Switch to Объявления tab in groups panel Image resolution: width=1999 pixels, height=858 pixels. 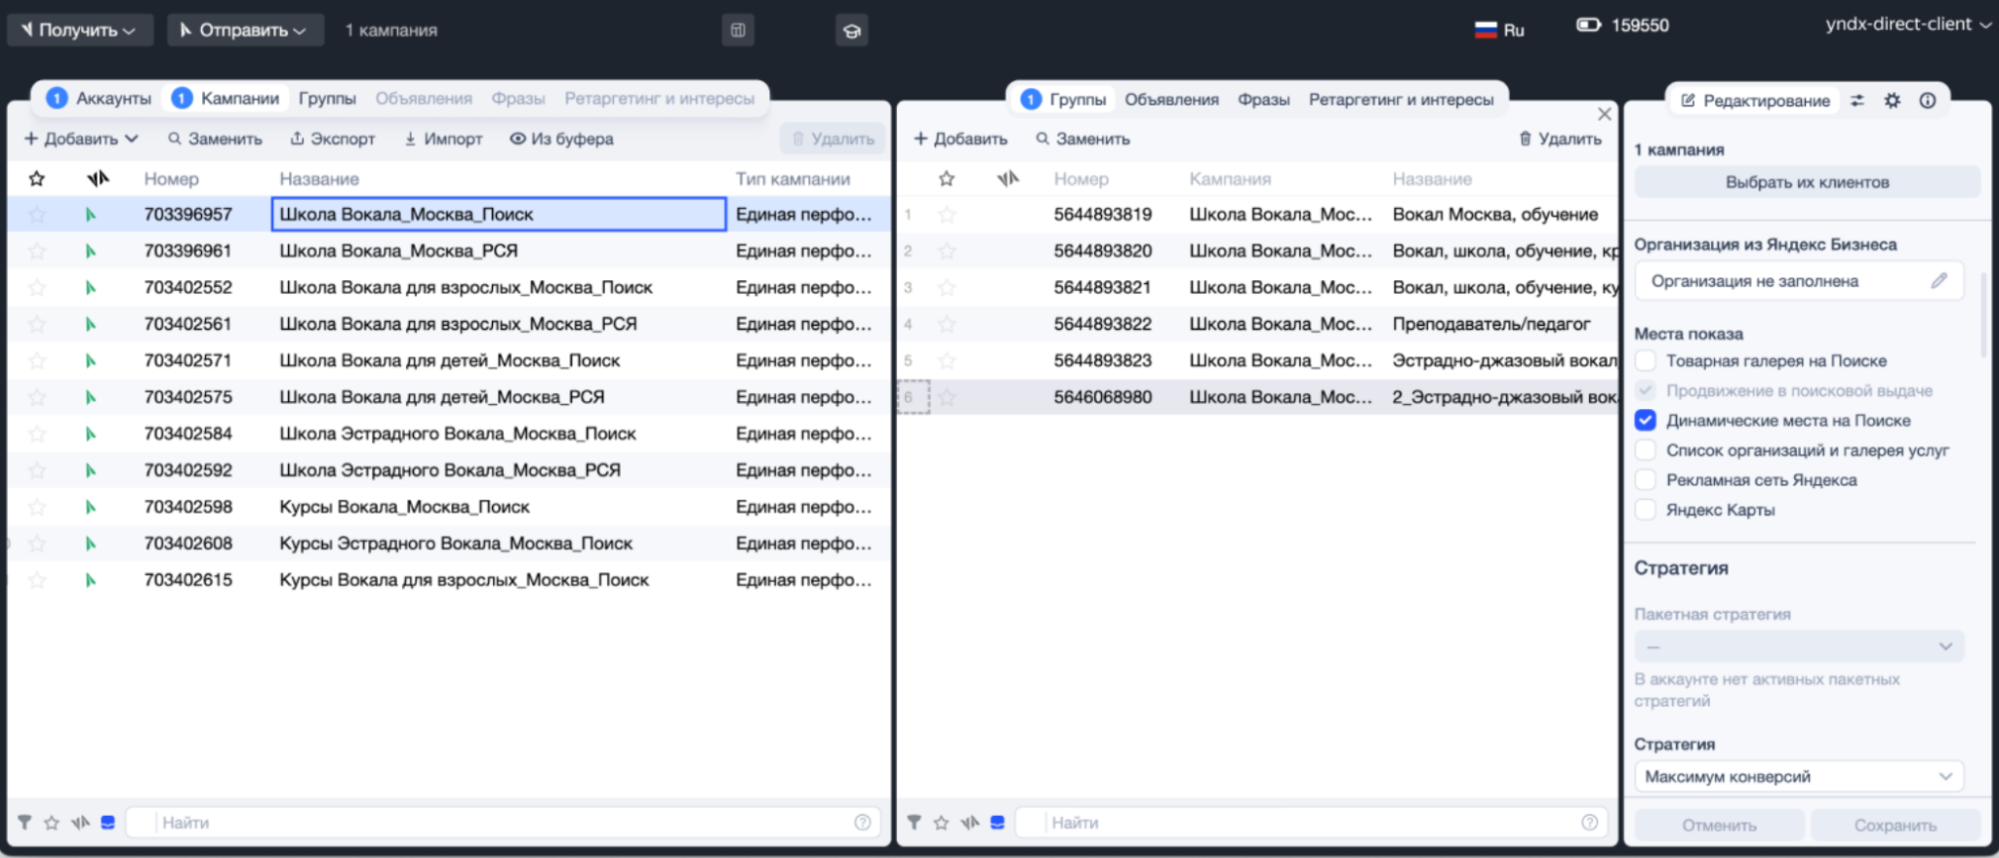[x=1171, y=99]
